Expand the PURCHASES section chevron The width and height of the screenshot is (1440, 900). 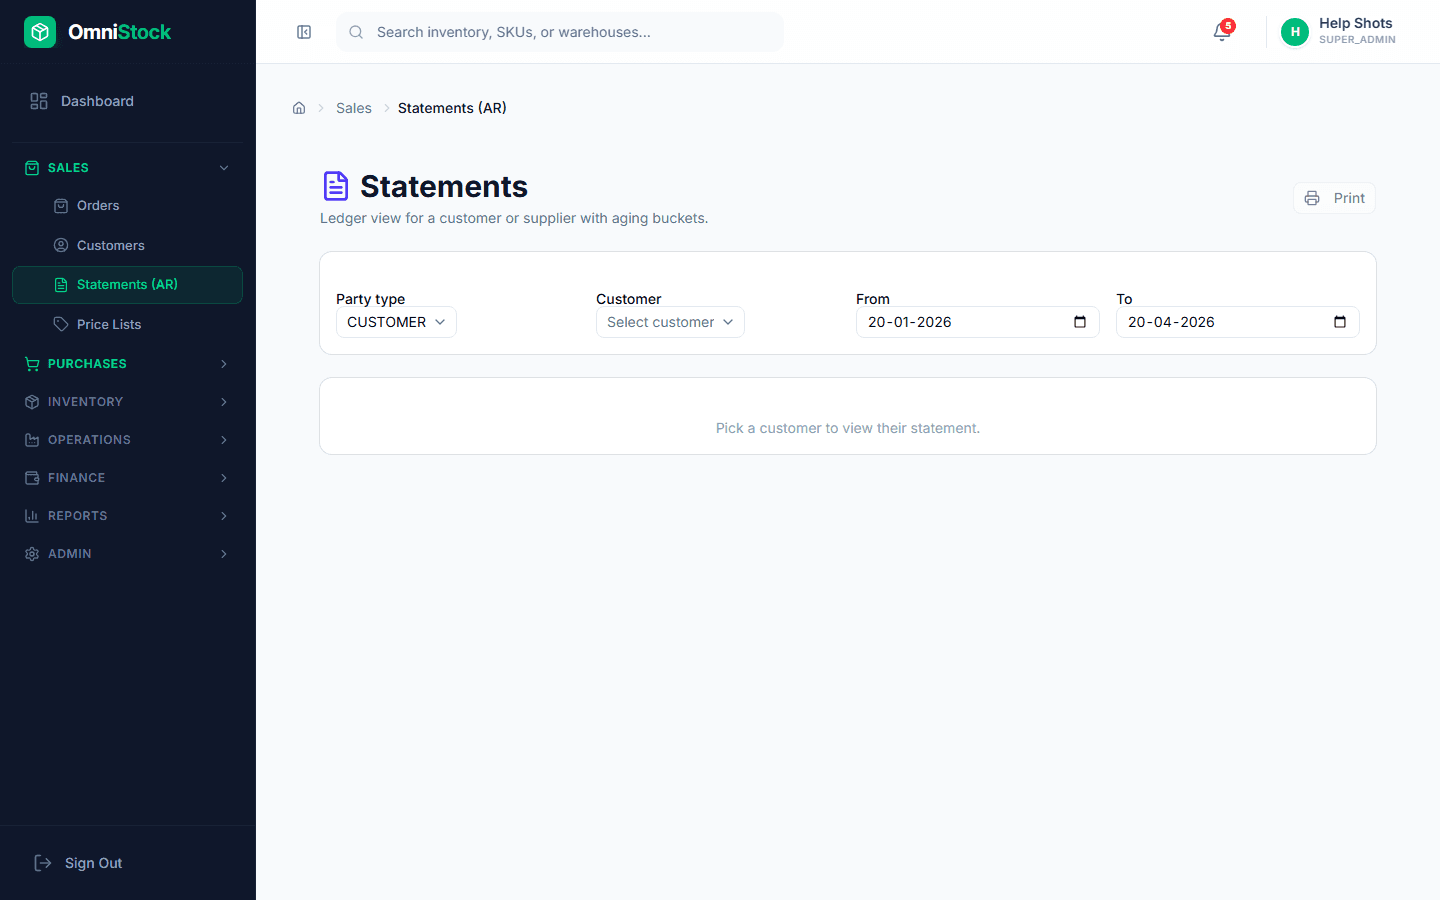click(224, 364)
